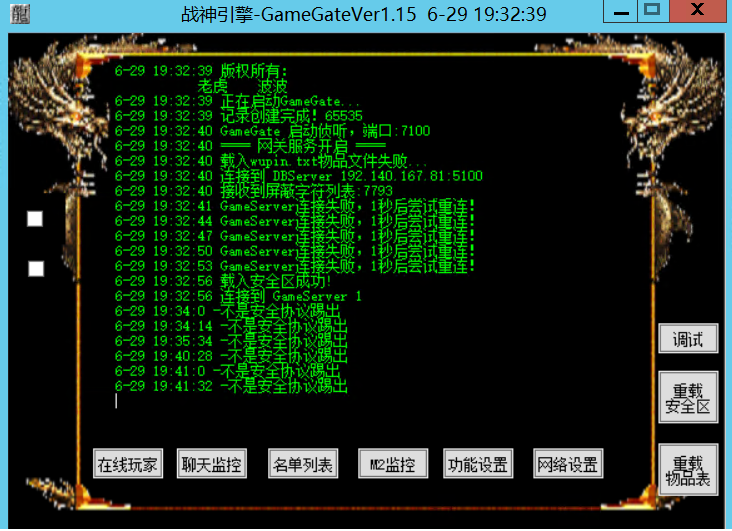Open 功能设置 function settings
This screenshot has width=732, height=531.
[x=478, y=464]
